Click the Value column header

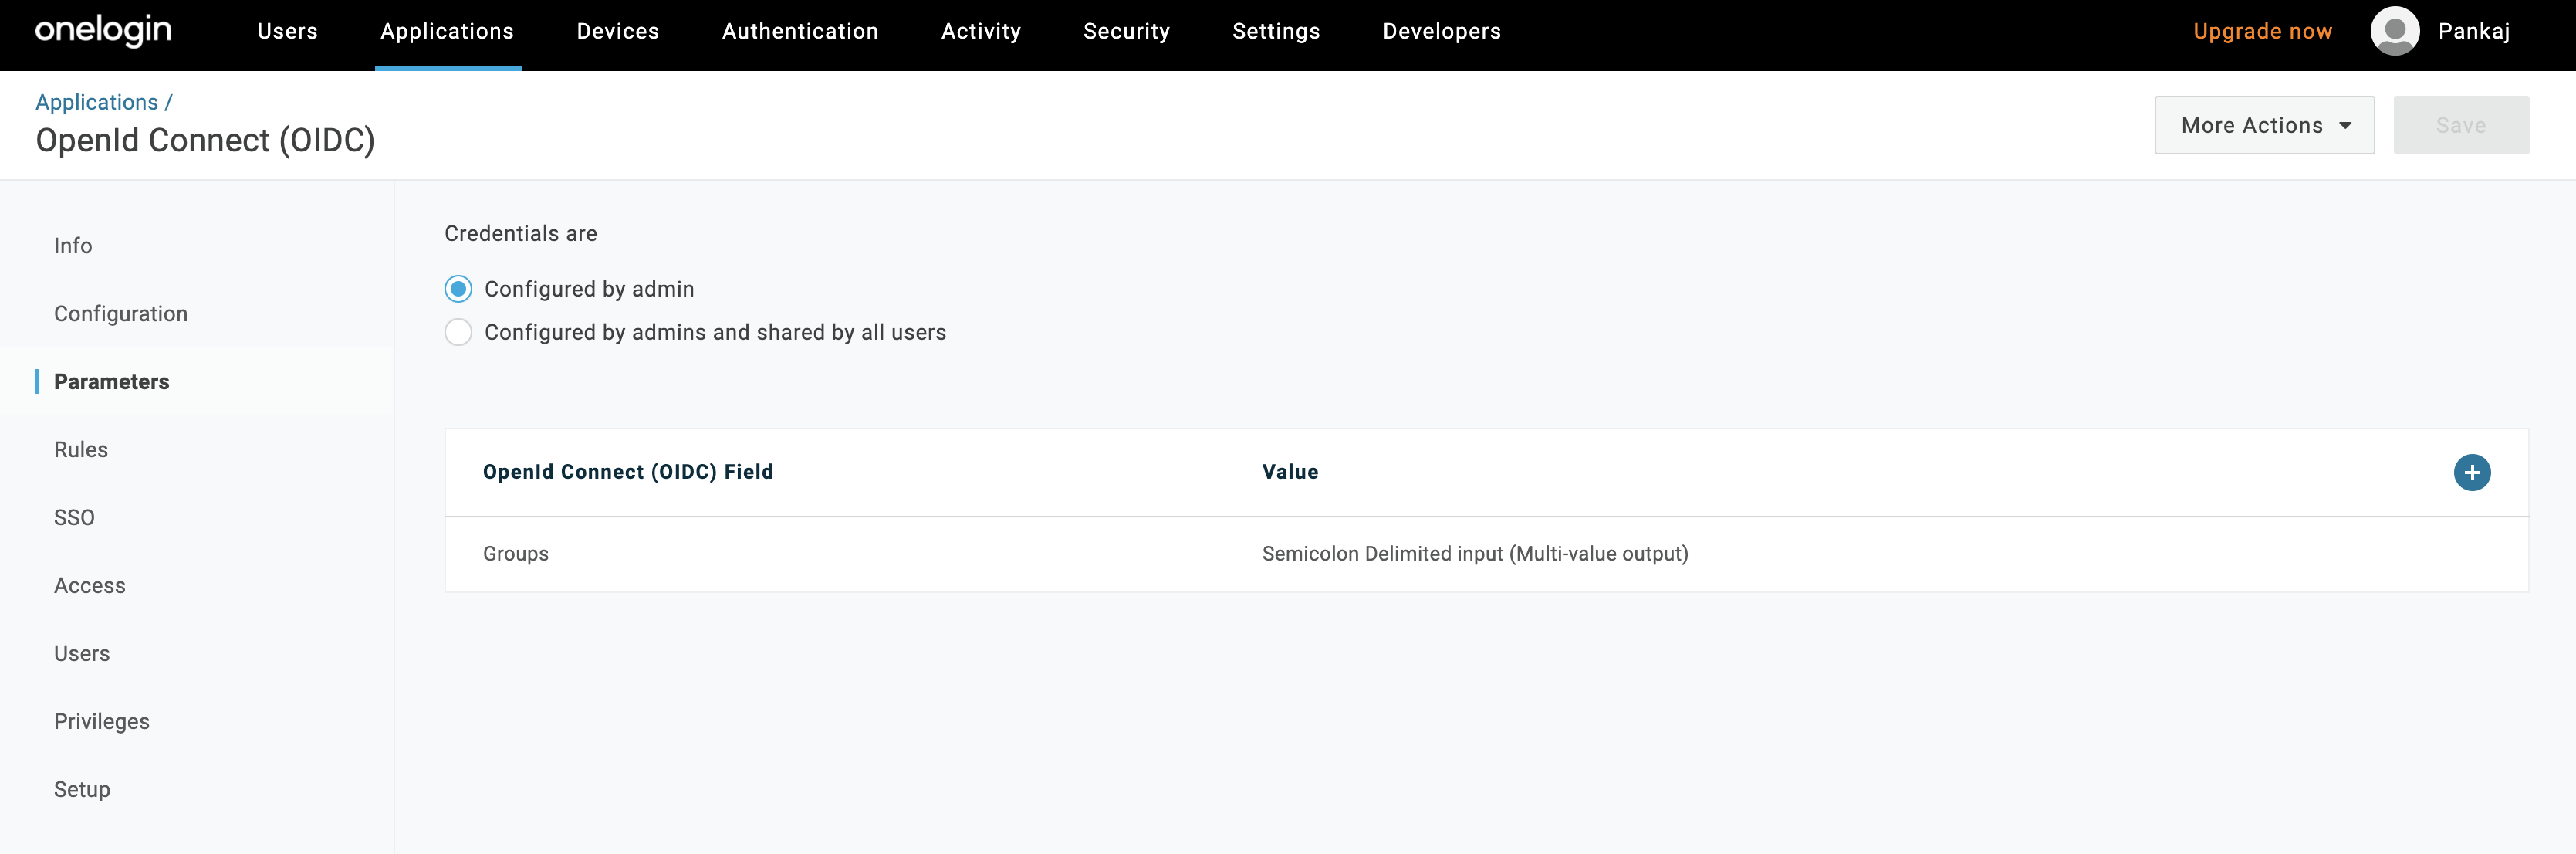1290,472
